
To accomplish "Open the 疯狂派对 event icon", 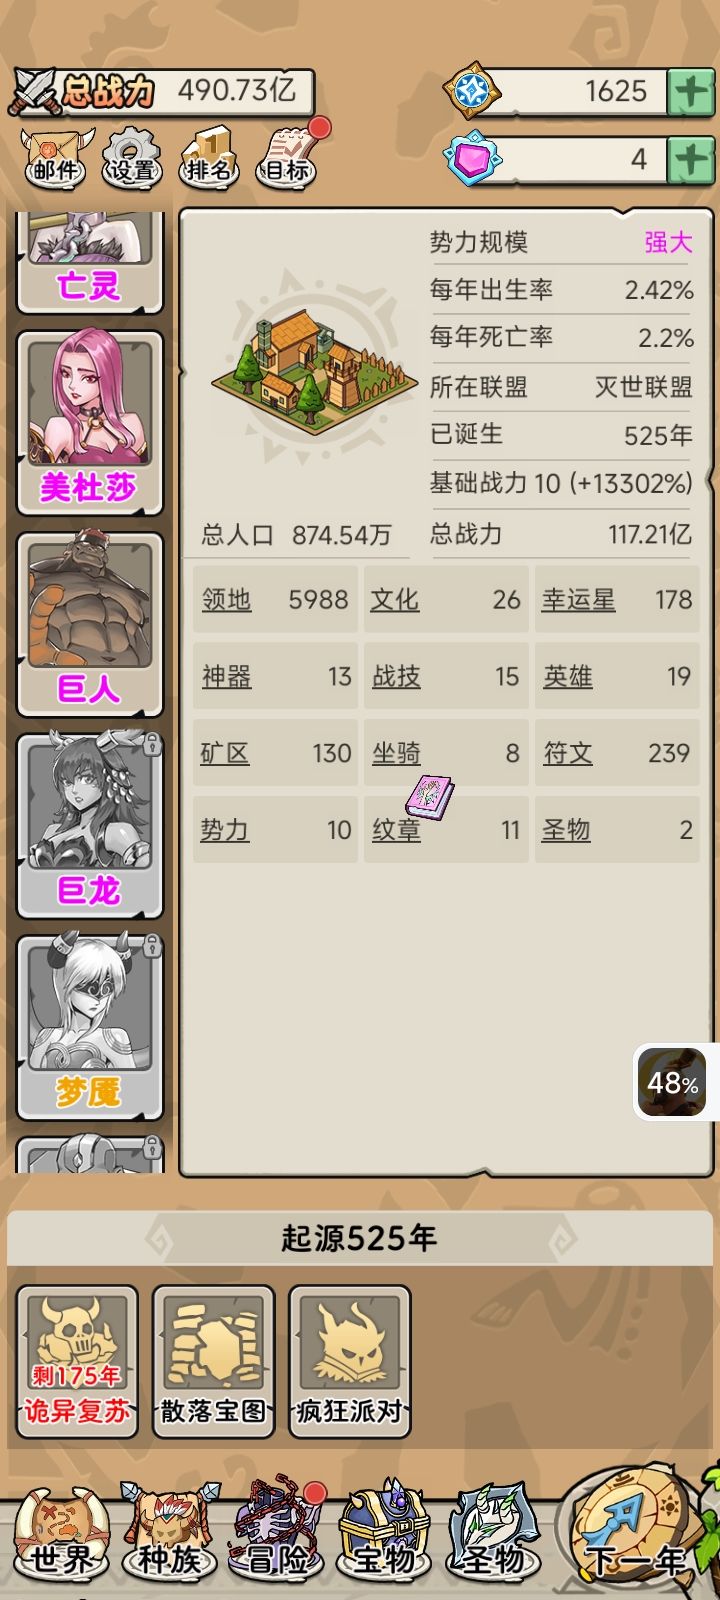I will 349,1361.
